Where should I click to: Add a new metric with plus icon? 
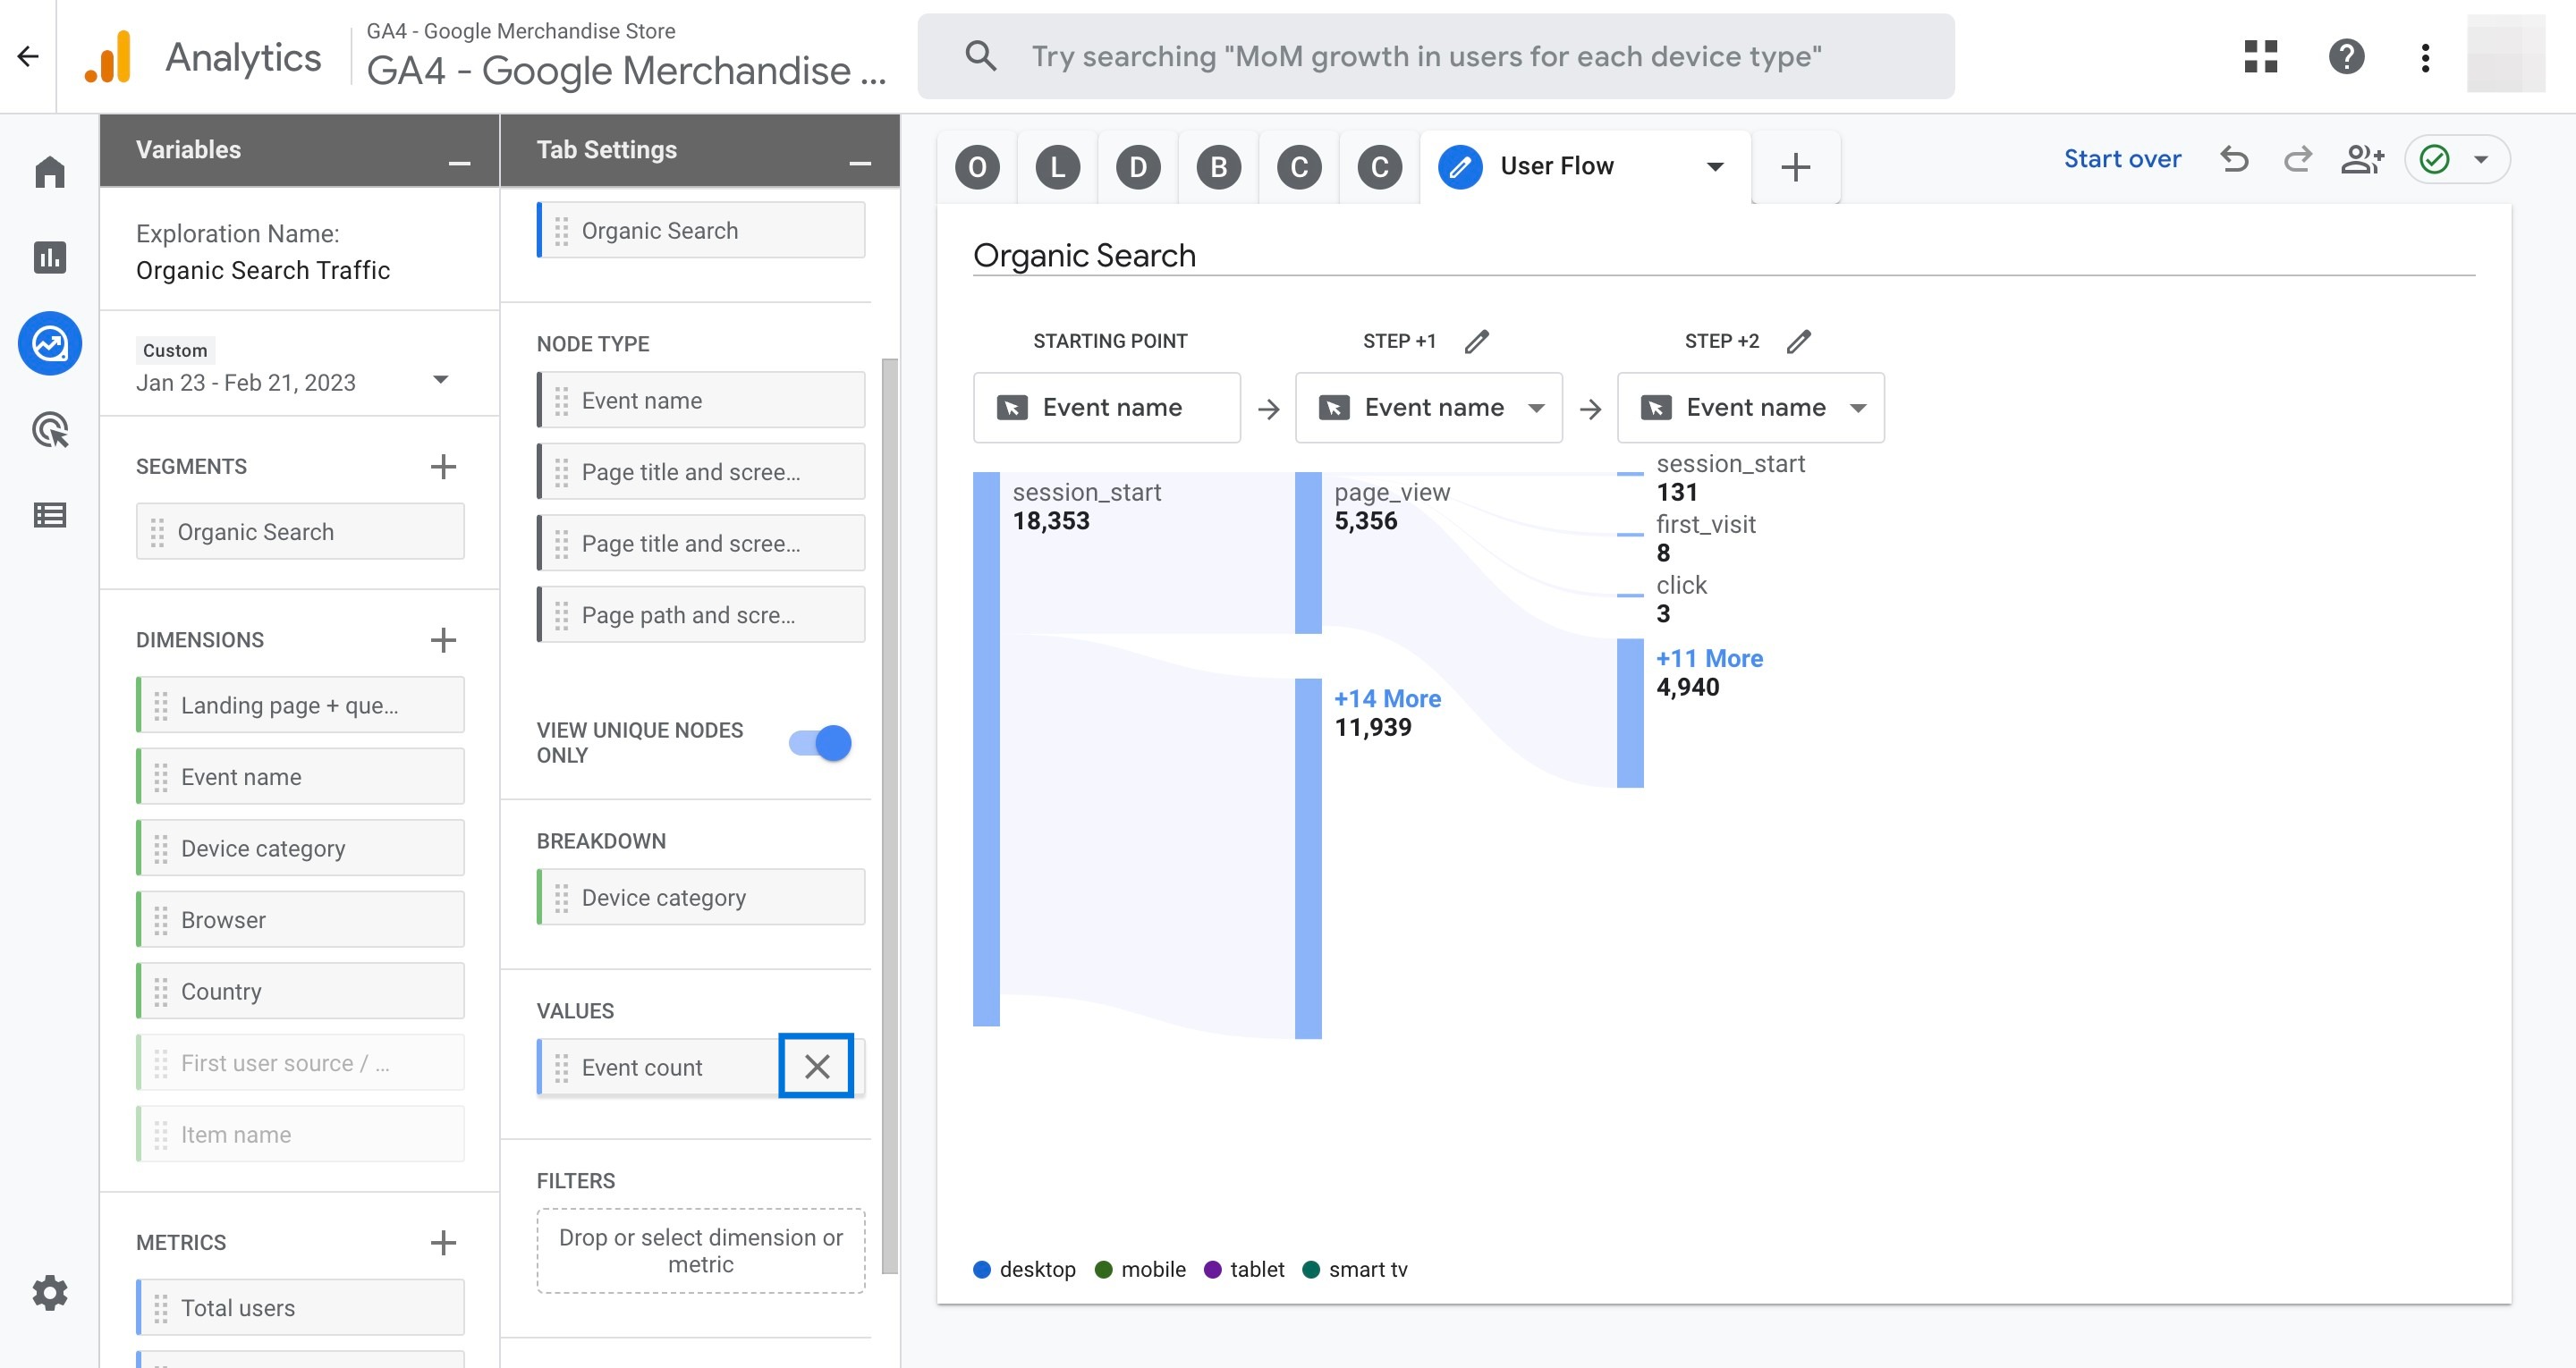tap(443, 1242)
